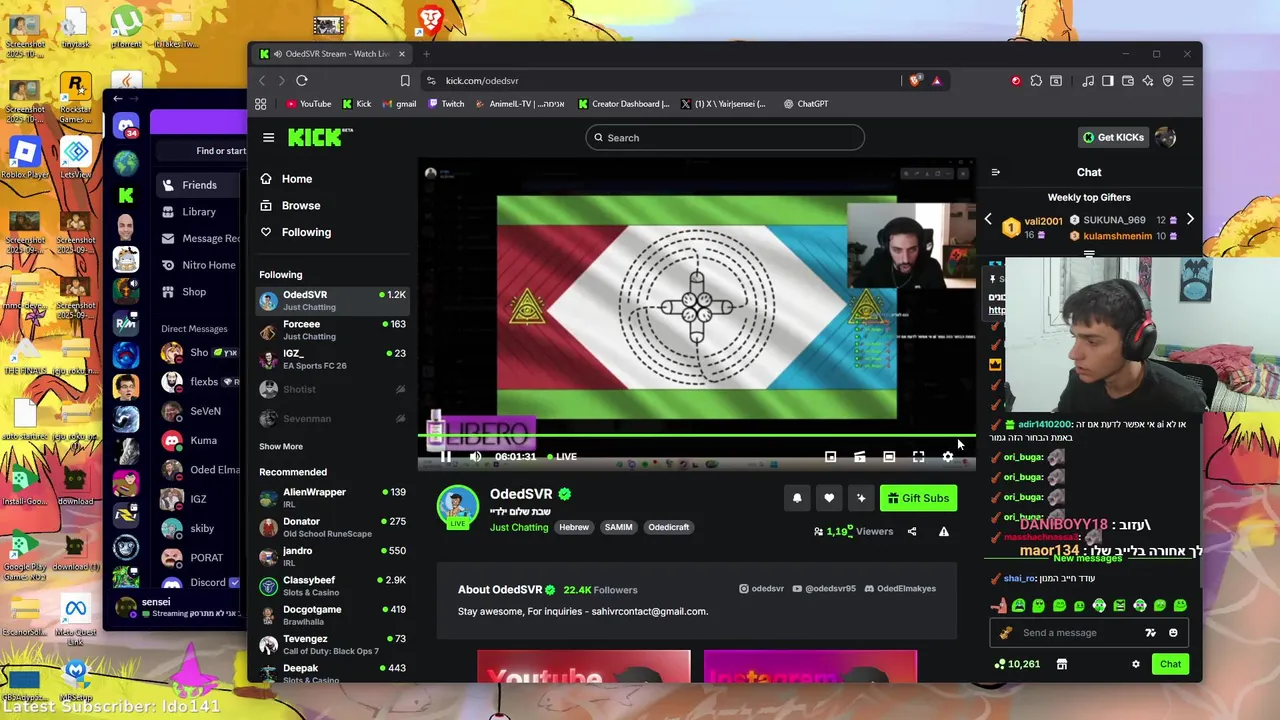Select Friends in Discord window

click(x=199, y=185)
